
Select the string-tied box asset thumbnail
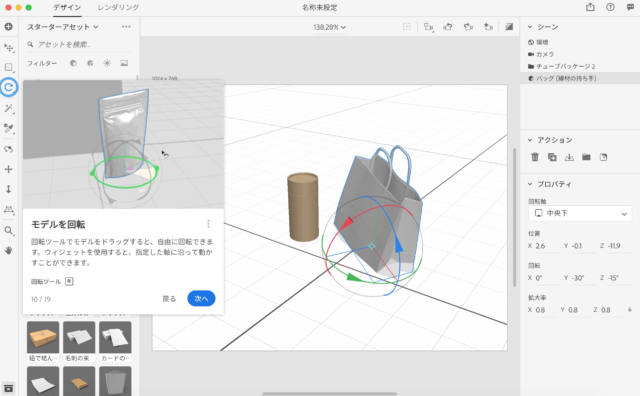click(x=43, y=337)
